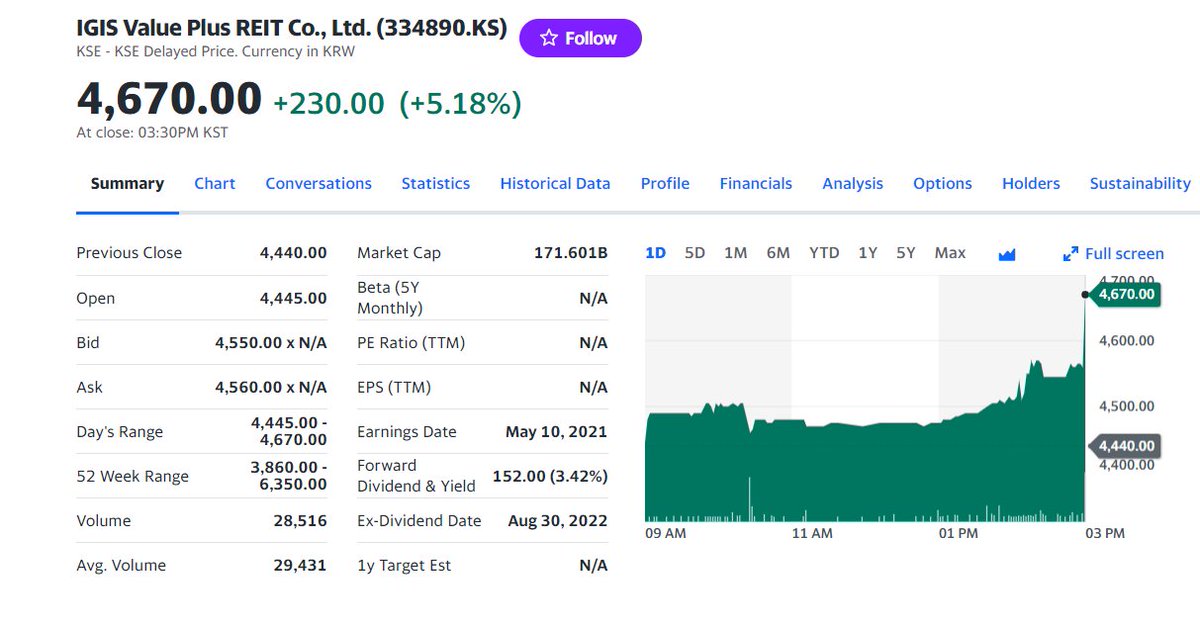Click the Market Cap value 171.601B
The image size is (1200, 629).
[571, 253]
